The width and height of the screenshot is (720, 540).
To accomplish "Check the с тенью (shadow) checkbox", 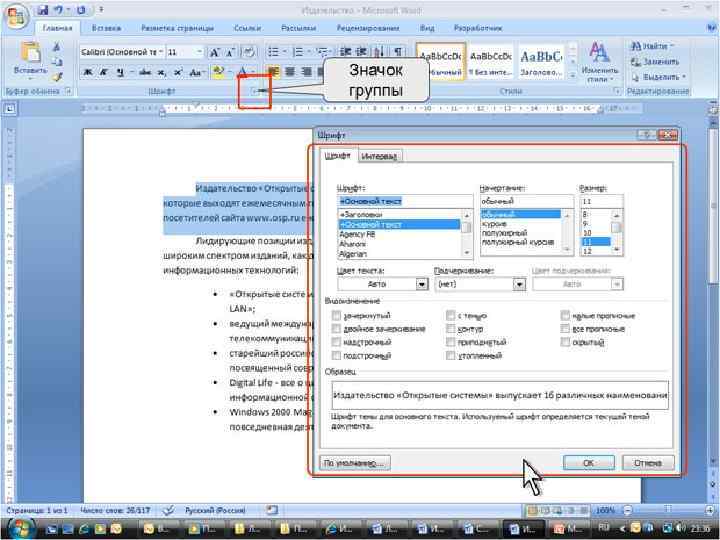I will (450, 315).
